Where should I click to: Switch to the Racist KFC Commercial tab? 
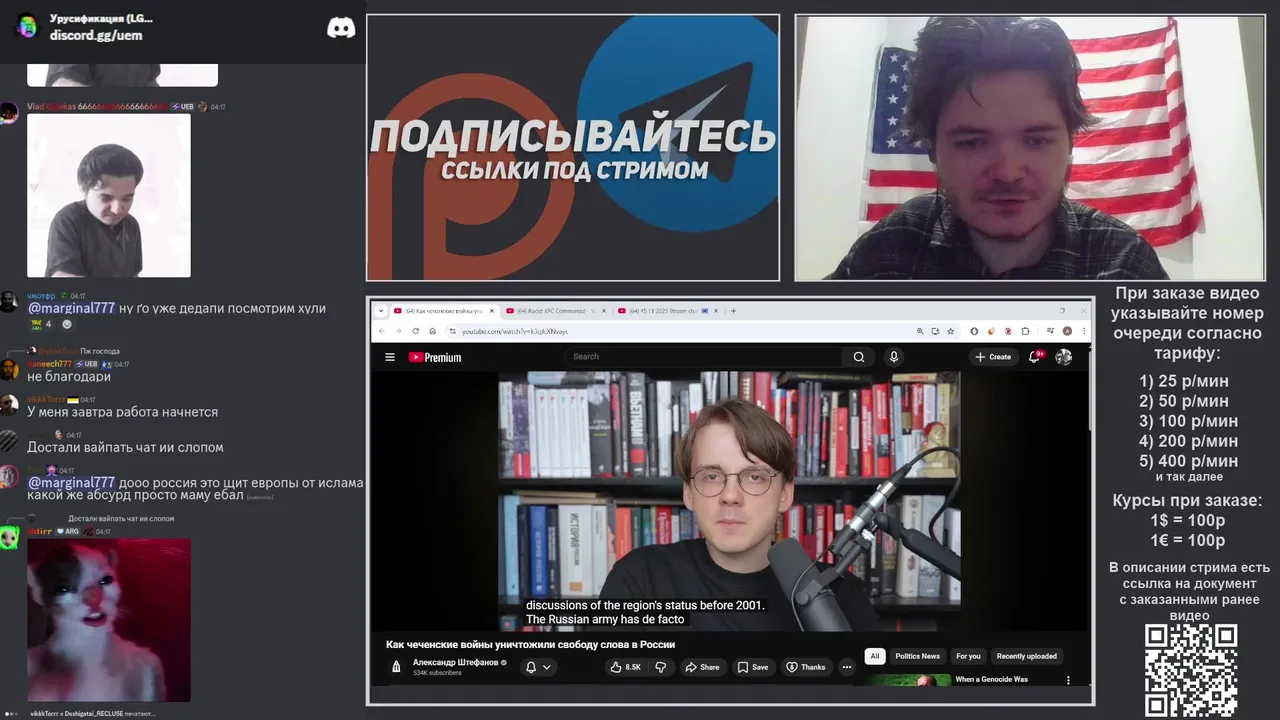pos(551,311)
